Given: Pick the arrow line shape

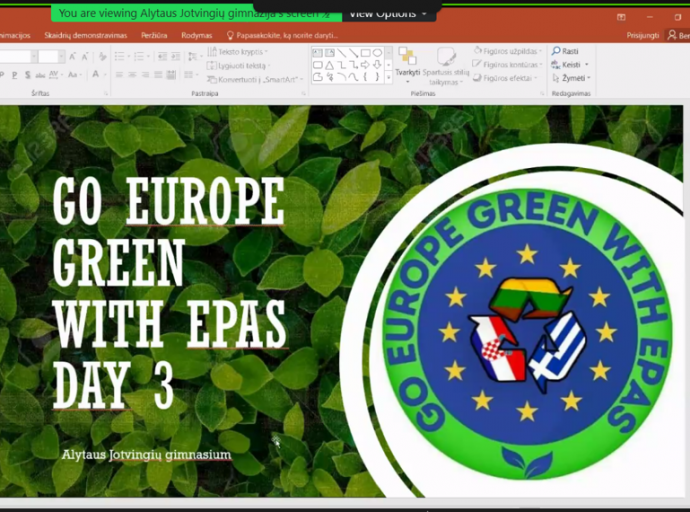Looking at the screenshot, I should pos(353,53).
